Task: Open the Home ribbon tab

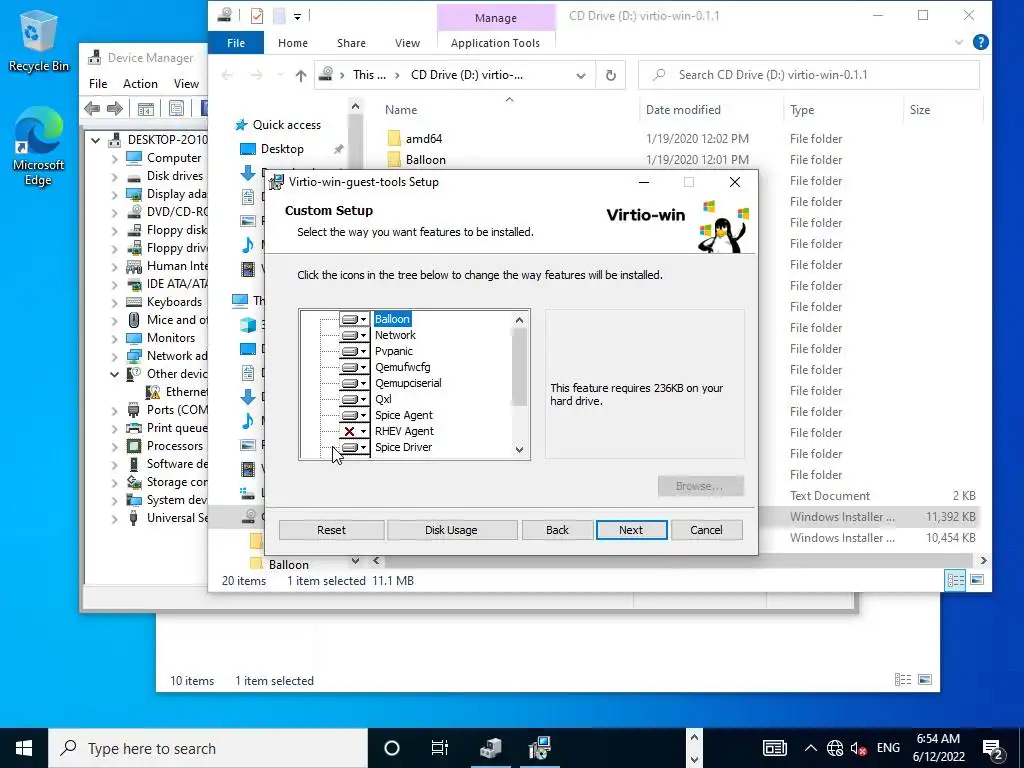Action: (293, 43)
